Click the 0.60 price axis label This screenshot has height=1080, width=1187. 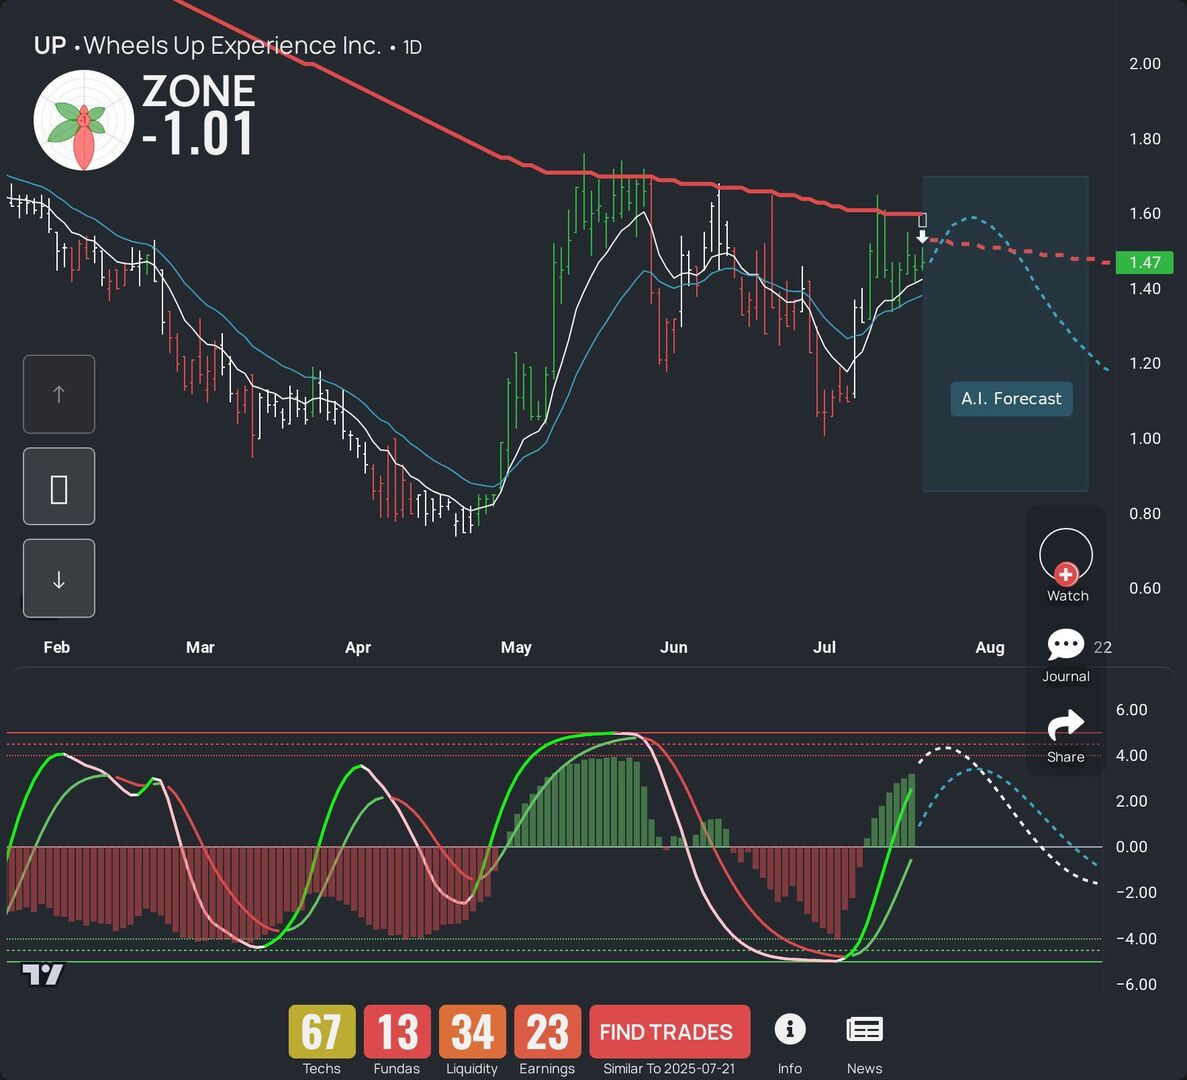coord(1145,588)
